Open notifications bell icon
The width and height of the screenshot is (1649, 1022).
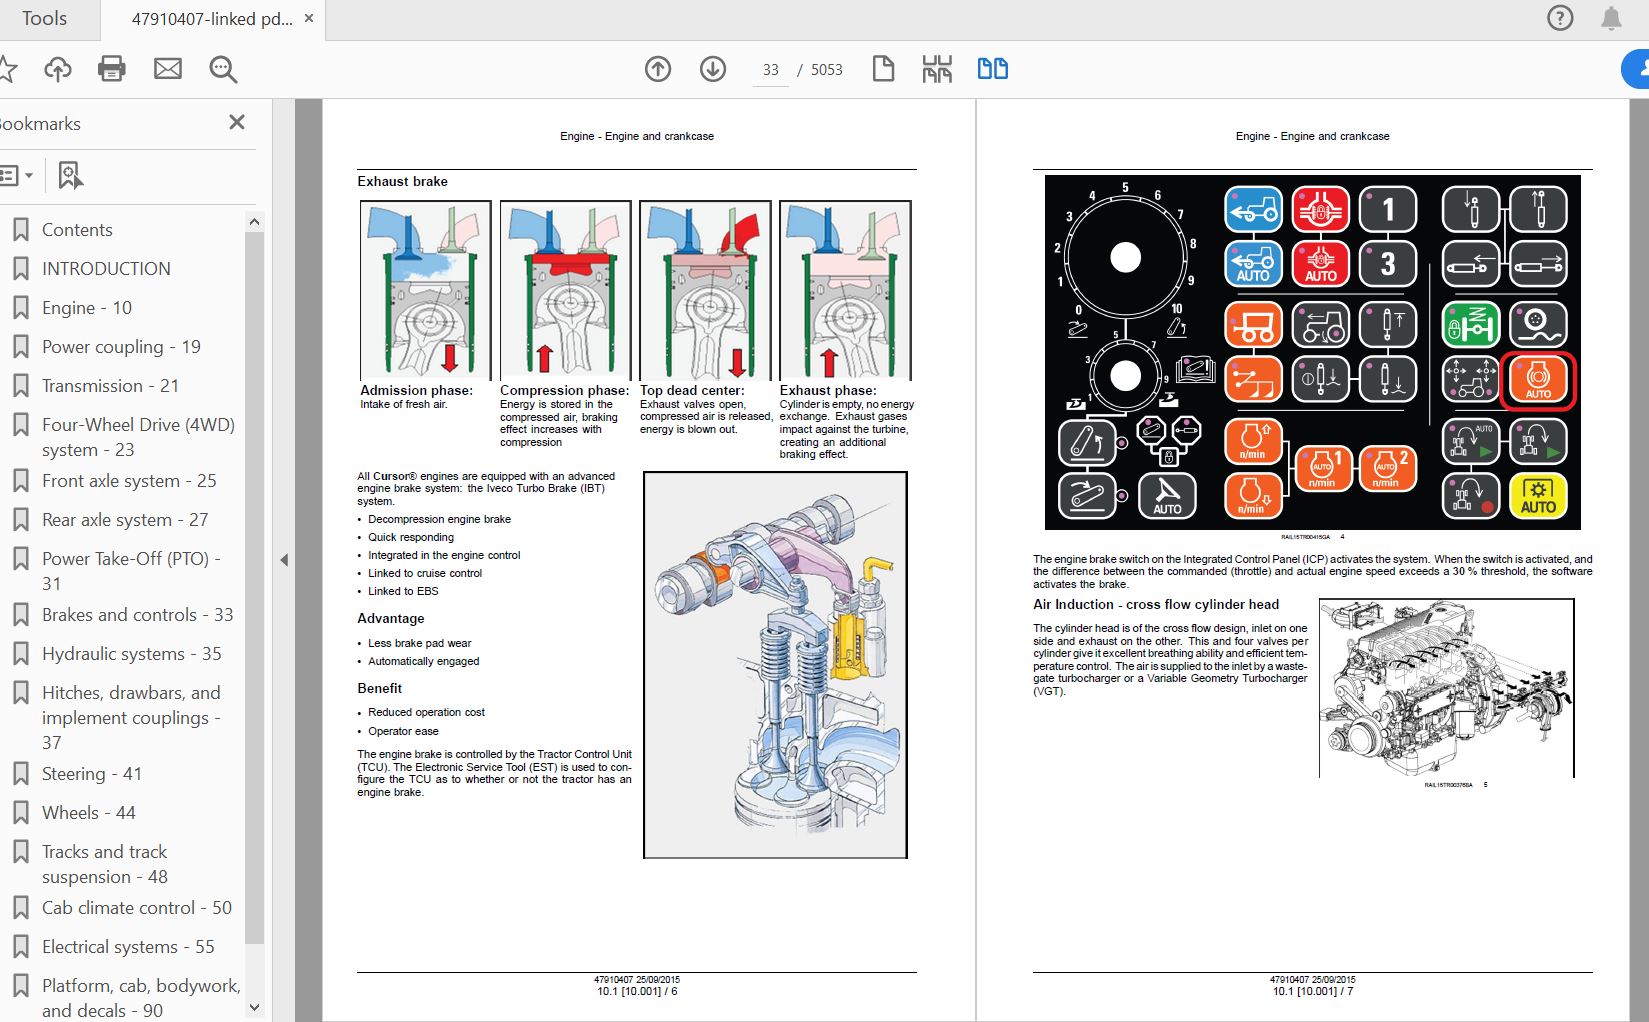[1611, 18]
